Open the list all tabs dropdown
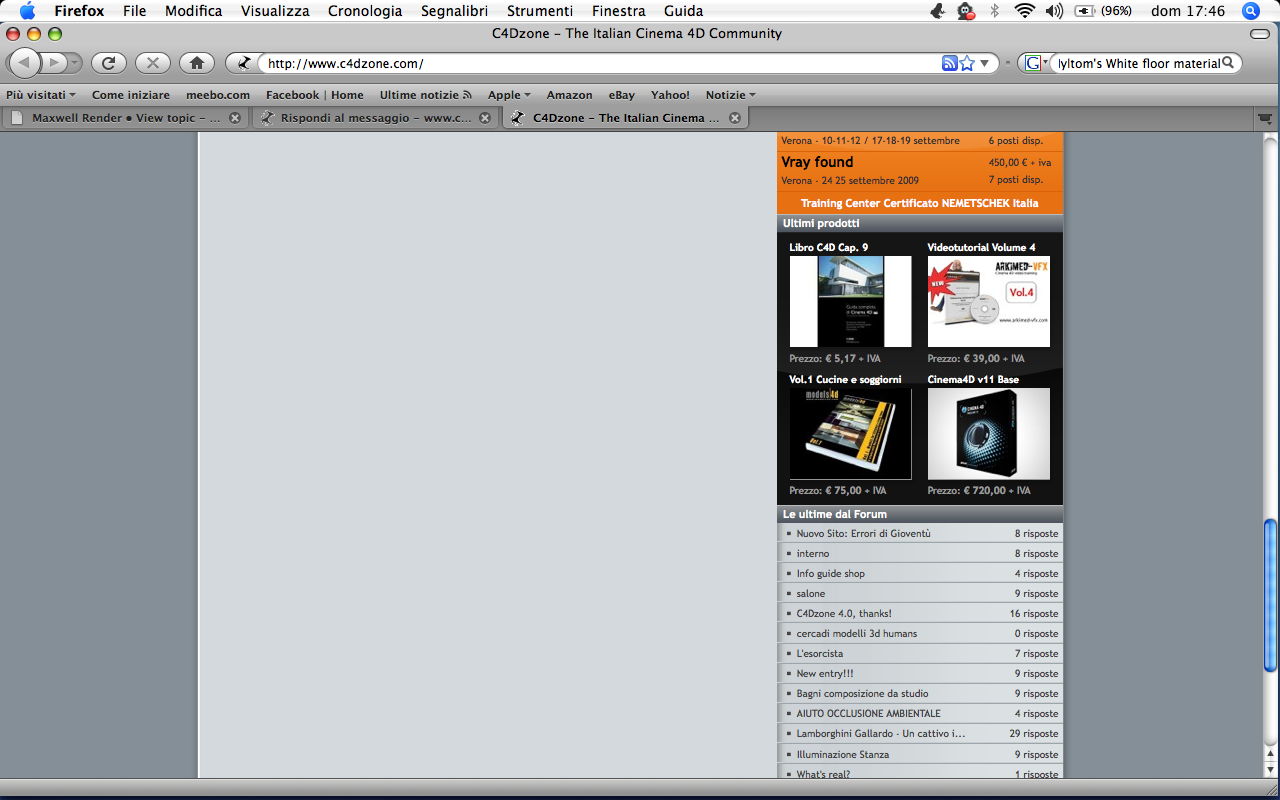 tap(1264, 118)
